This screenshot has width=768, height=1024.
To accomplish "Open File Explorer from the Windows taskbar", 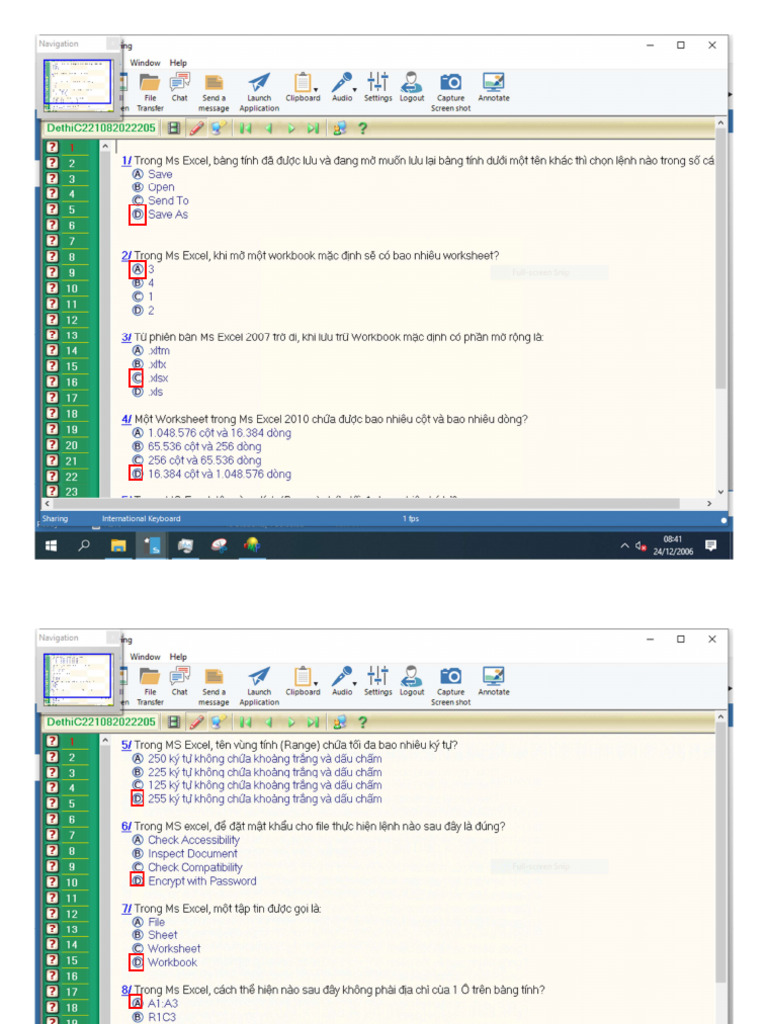I will pos(118,545).
